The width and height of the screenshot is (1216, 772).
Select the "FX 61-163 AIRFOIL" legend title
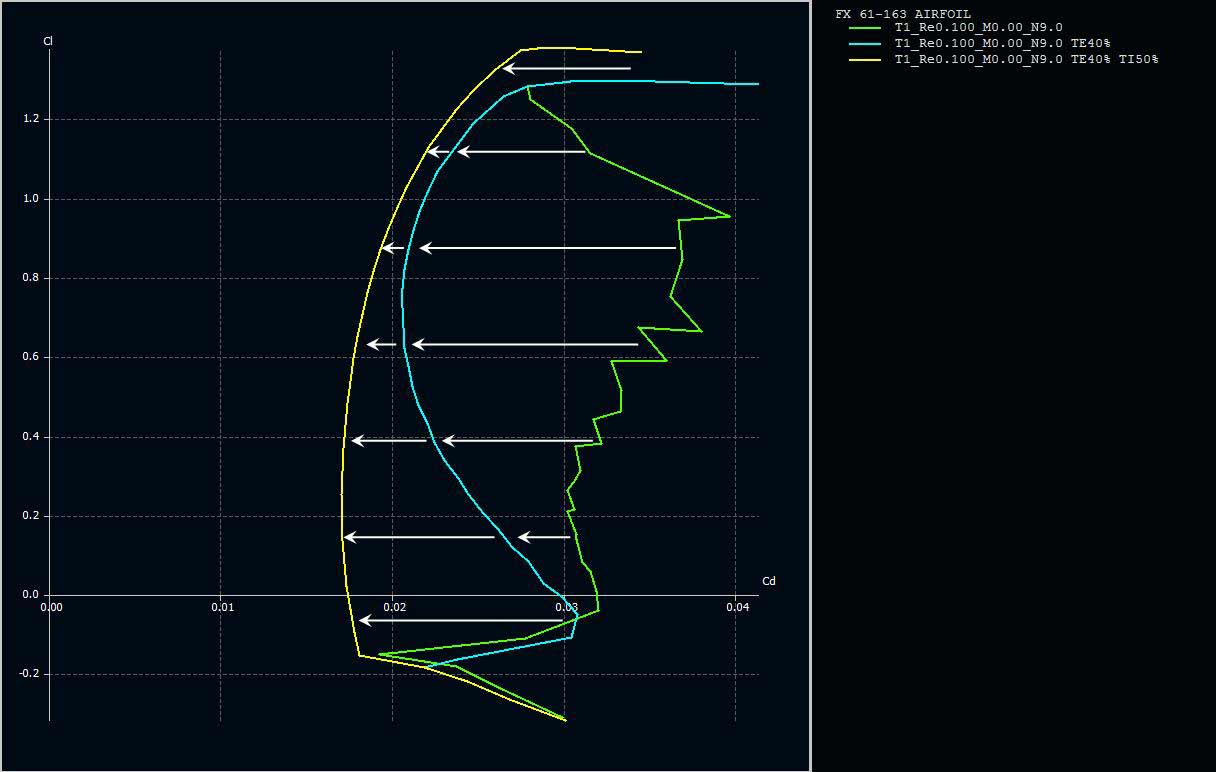tap(903, 14)
